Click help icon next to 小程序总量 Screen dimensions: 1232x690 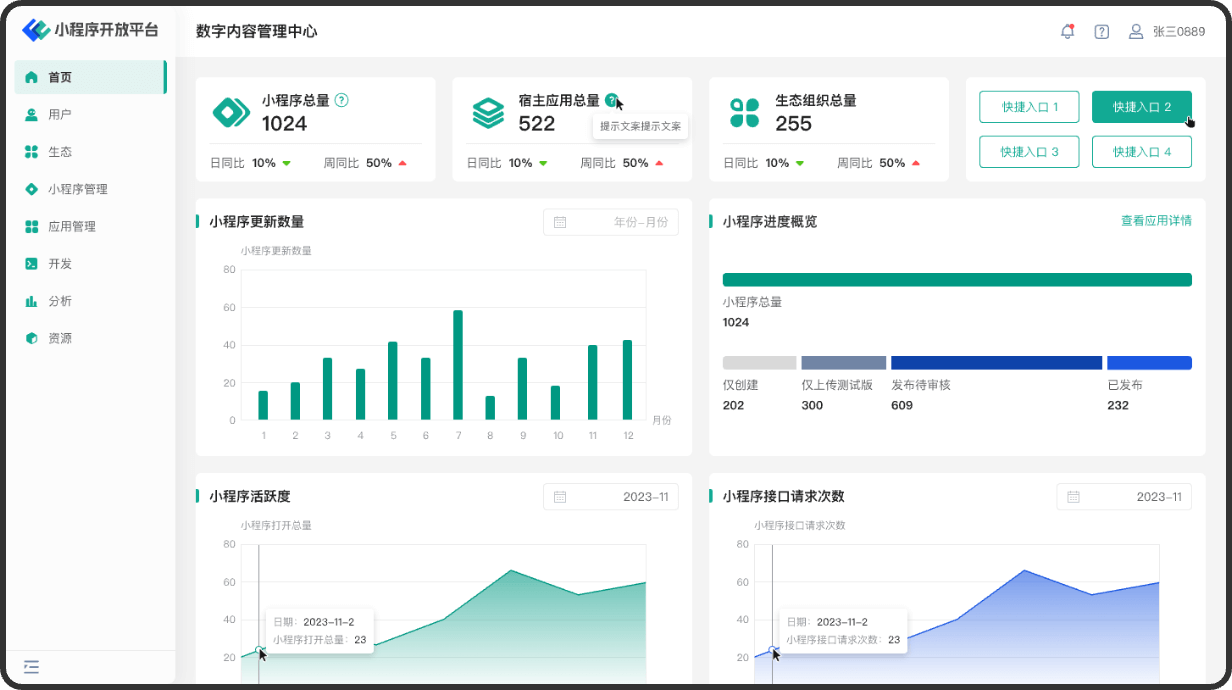[342, 100]
